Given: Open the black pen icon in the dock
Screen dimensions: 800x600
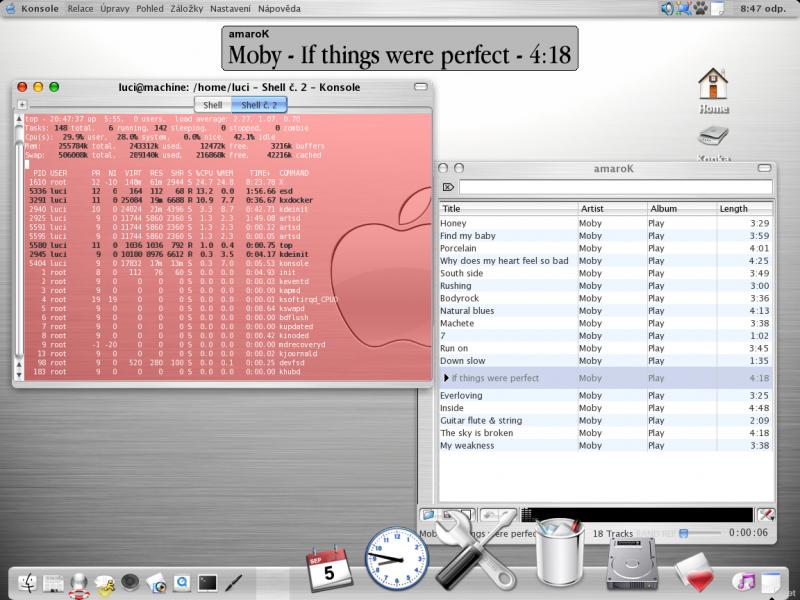Looking at the screenshot, I should click(233, 583).
